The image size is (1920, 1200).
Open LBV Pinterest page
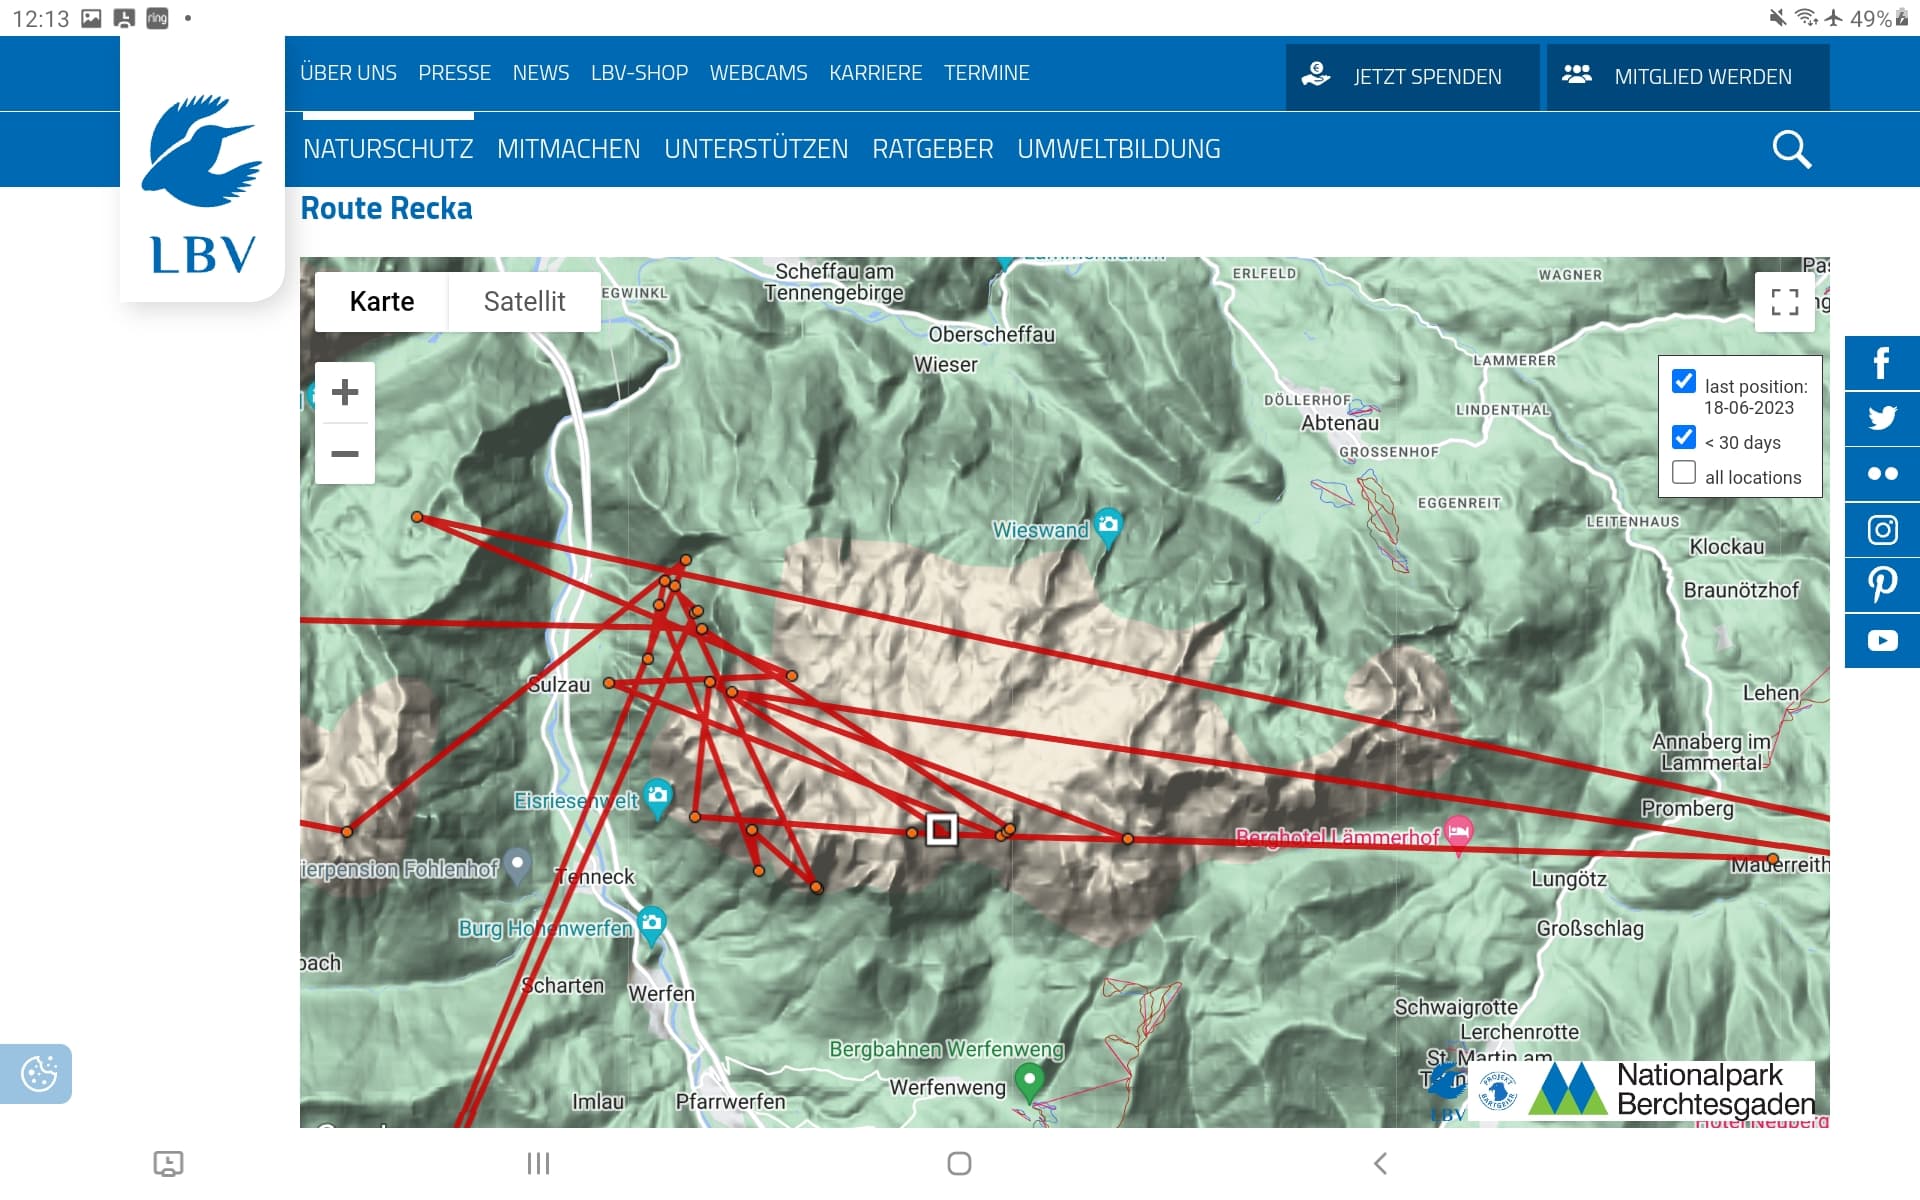pos(1882,585)
